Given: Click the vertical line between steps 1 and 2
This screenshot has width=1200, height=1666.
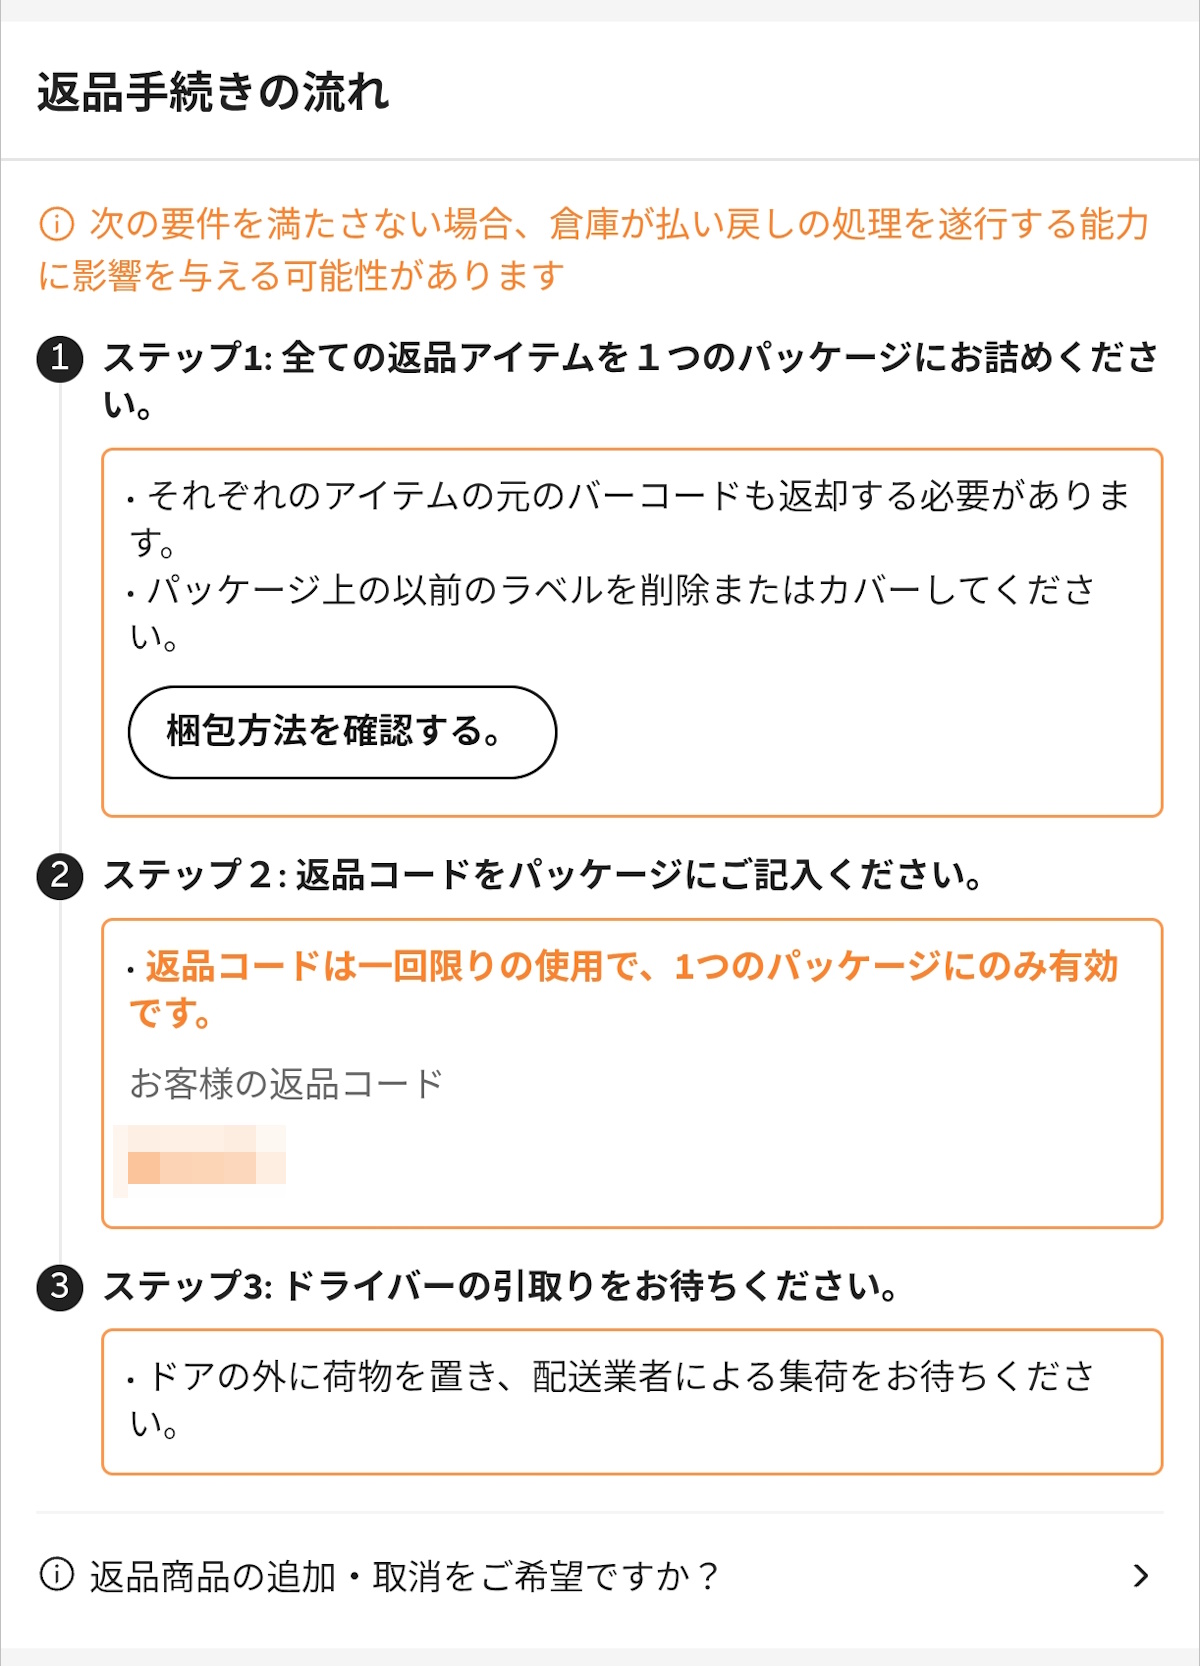Looking at the screenshot, I should (60, 620).
